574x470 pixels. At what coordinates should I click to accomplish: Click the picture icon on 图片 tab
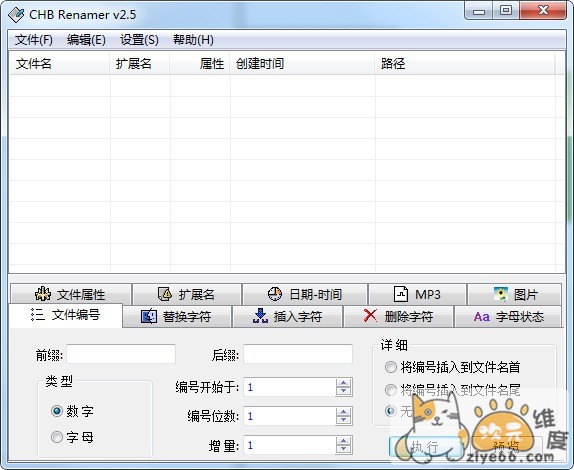[x=500, y=294]
